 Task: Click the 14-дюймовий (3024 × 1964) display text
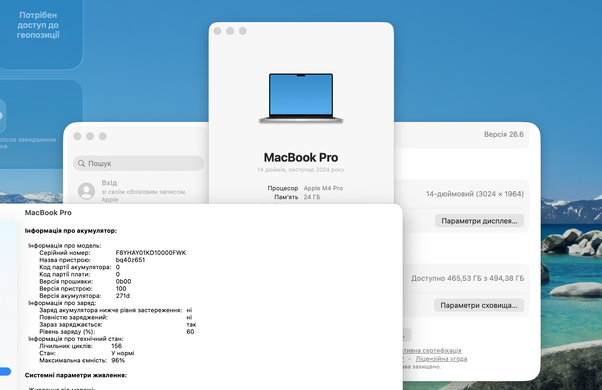point(475,194)
